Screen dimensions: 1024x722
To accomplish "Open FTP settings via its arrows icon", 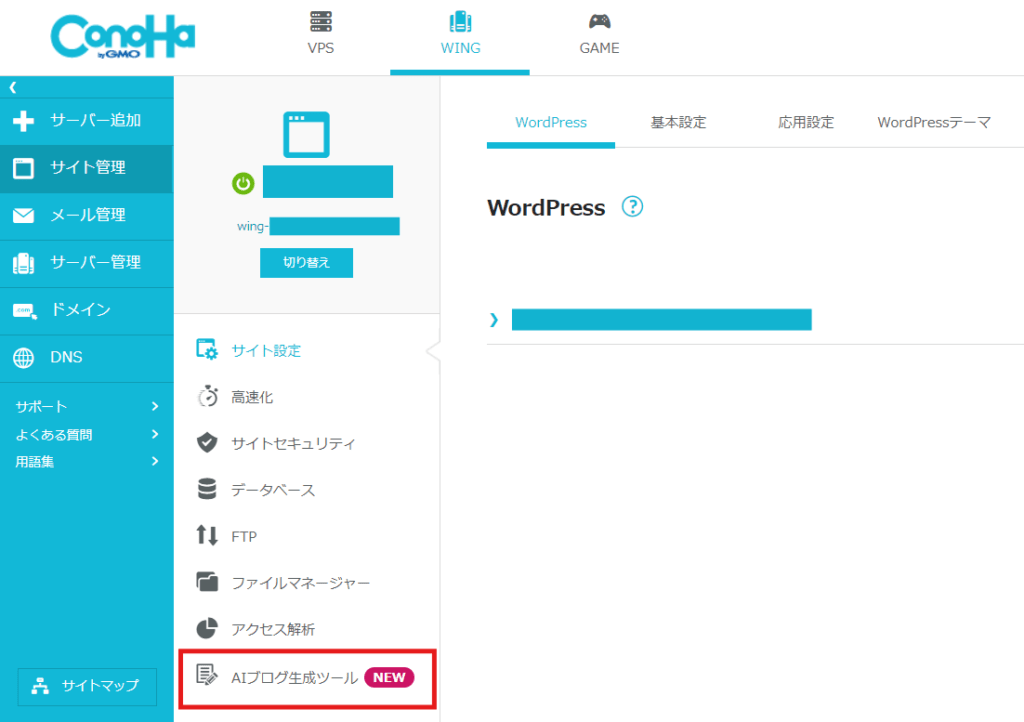I will coord(207,535).
